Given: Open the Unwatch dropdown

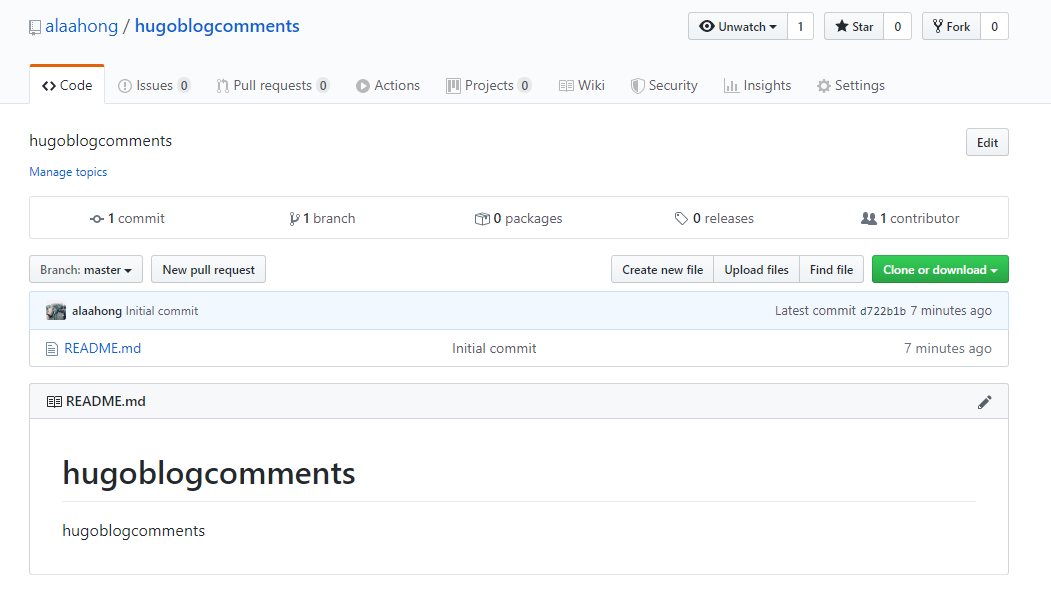Looking at the screenshot, I should (x=738, y=26).
